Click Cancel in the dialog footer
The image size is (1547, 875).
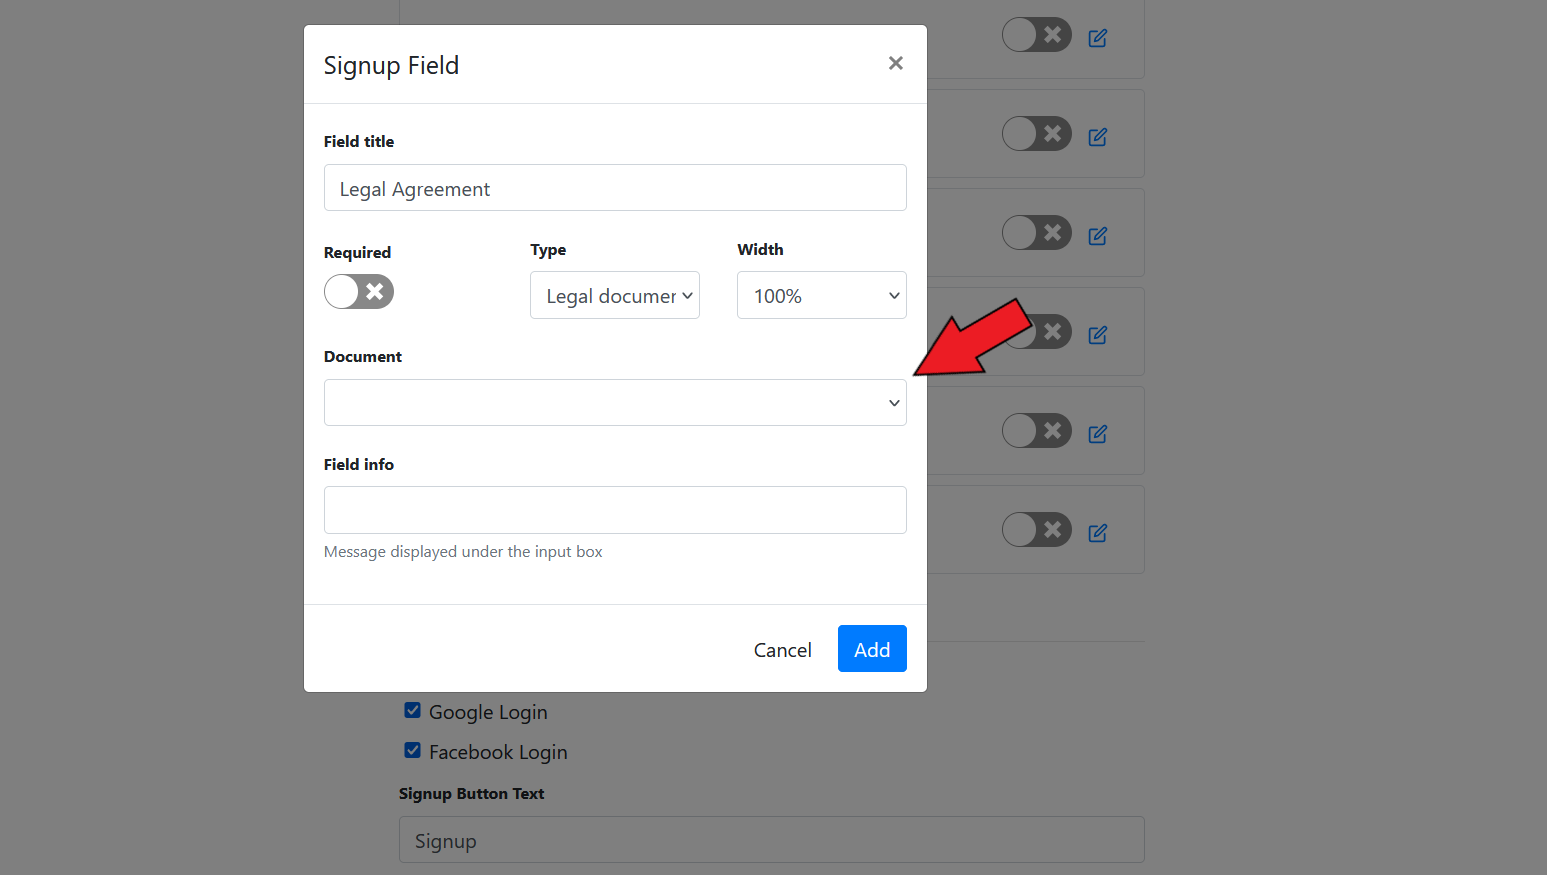click(x=782, y=650)
